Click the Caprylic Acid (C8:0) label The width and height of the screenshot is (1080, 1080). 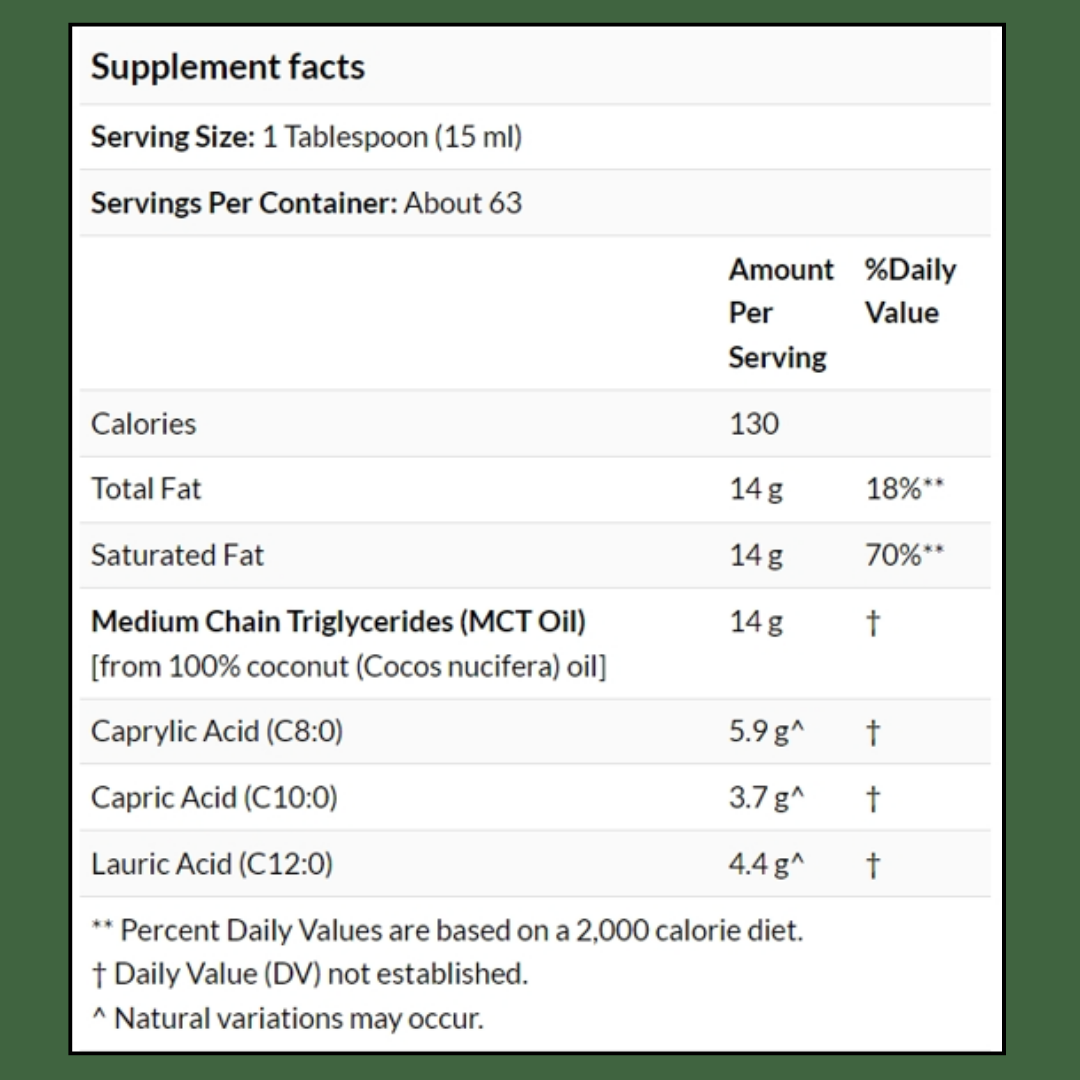pyautogui.click(x=216, y=731)
